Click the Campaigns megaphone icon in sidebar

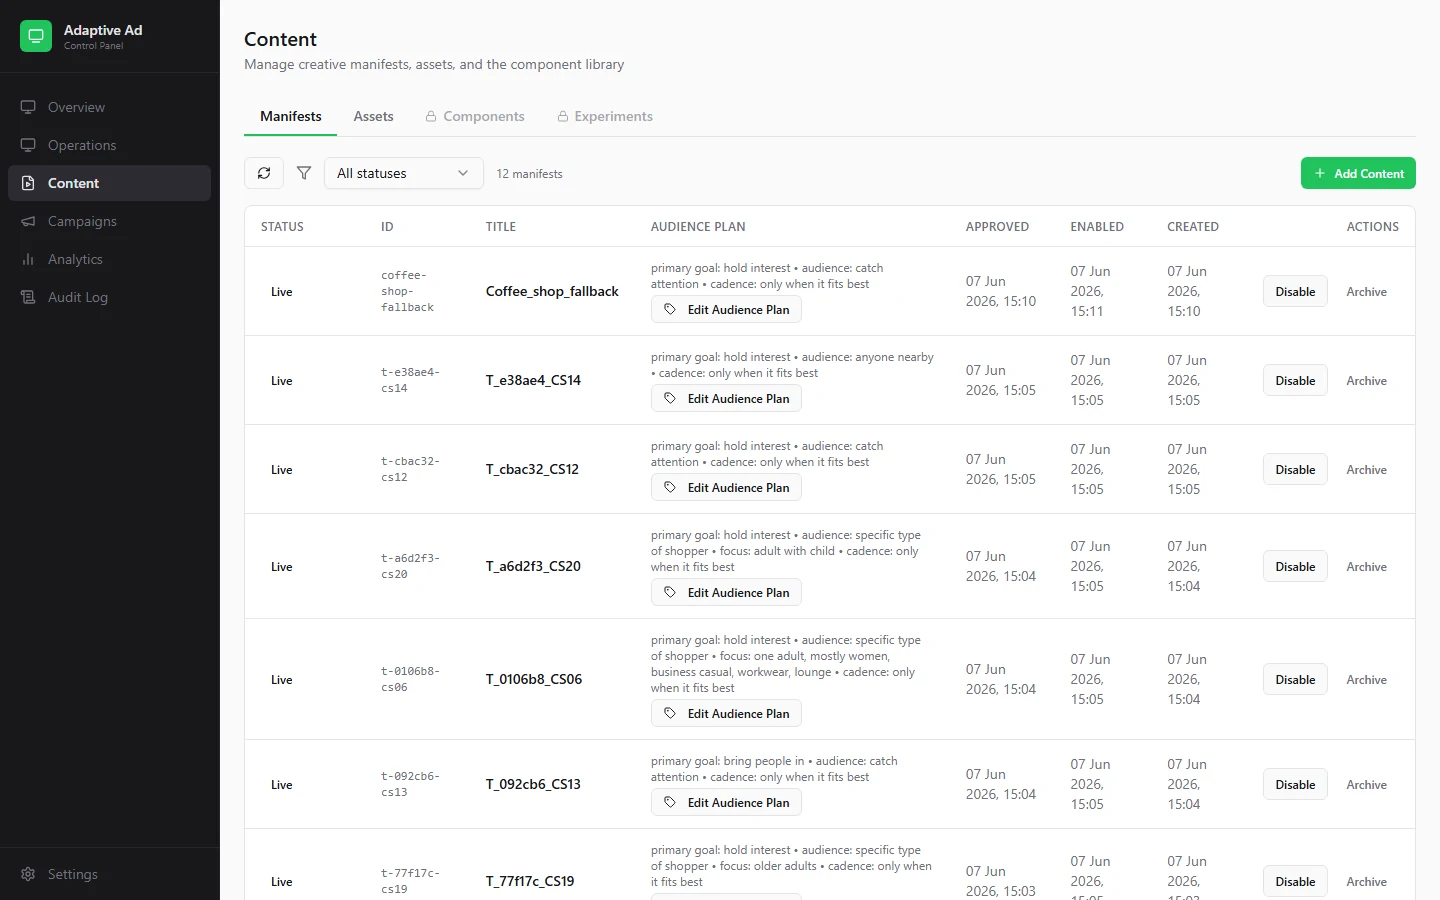click(x=28, y=221)
